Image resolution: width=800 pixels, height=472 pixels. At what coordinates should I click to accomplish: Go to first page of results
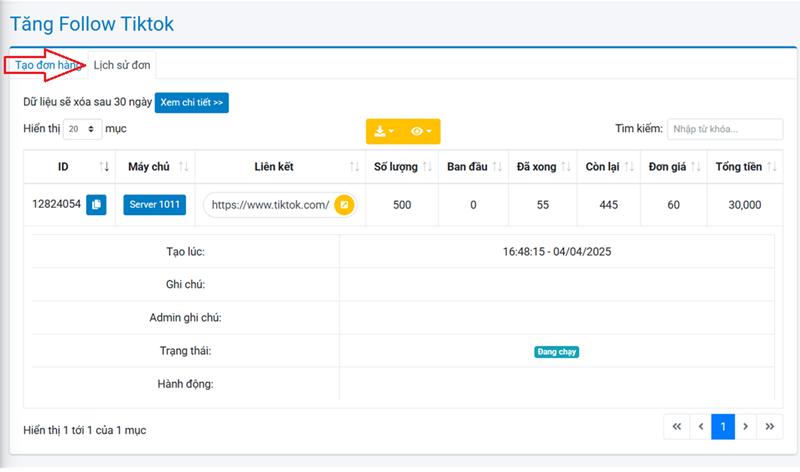(677, 427)
